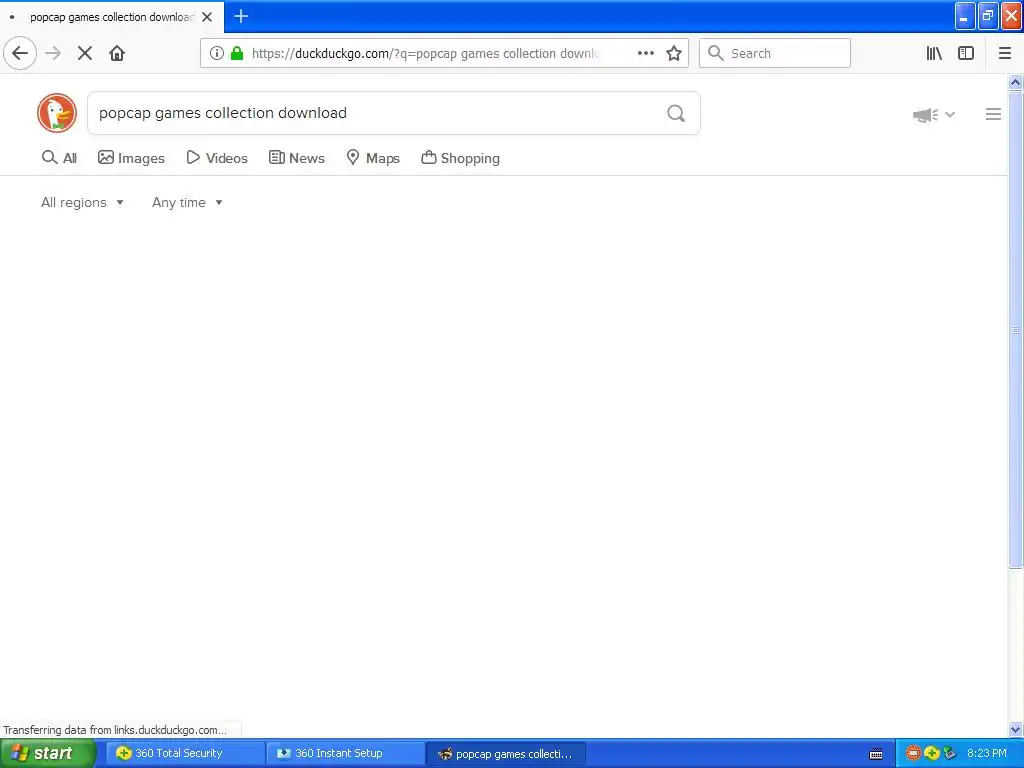Click the keyboard icon in taskbar
Viewport: 1024px width, 768px height.
(876, 754)
